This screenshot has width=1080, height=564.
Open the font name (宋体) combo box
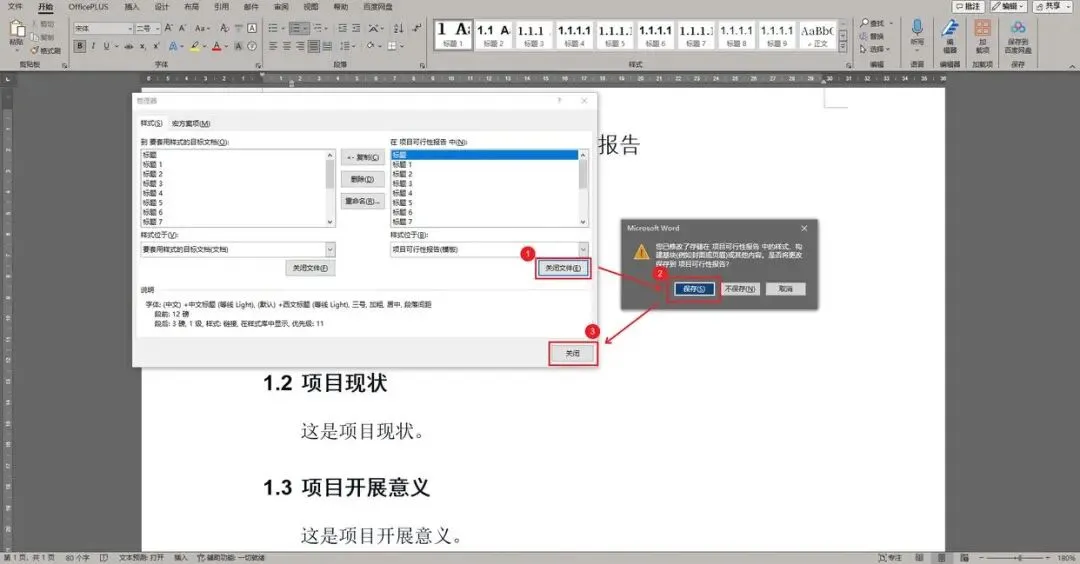[103, 28]
